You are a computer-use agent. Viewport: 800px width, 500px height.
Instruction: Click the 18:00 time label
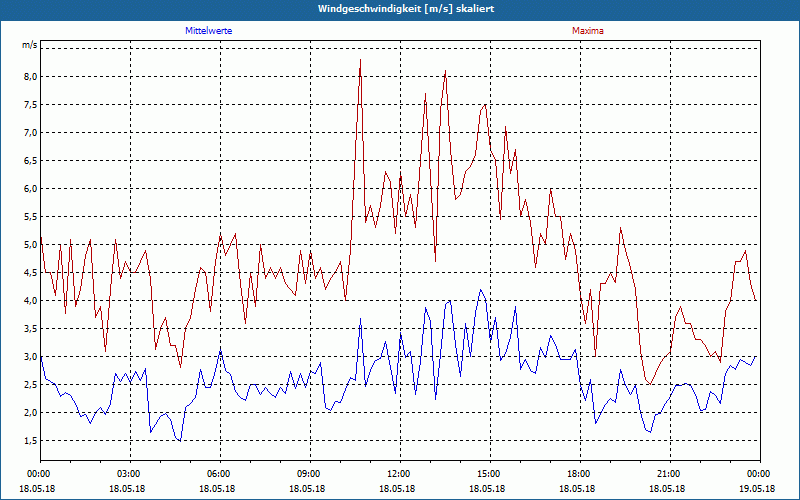pos(580,474)
